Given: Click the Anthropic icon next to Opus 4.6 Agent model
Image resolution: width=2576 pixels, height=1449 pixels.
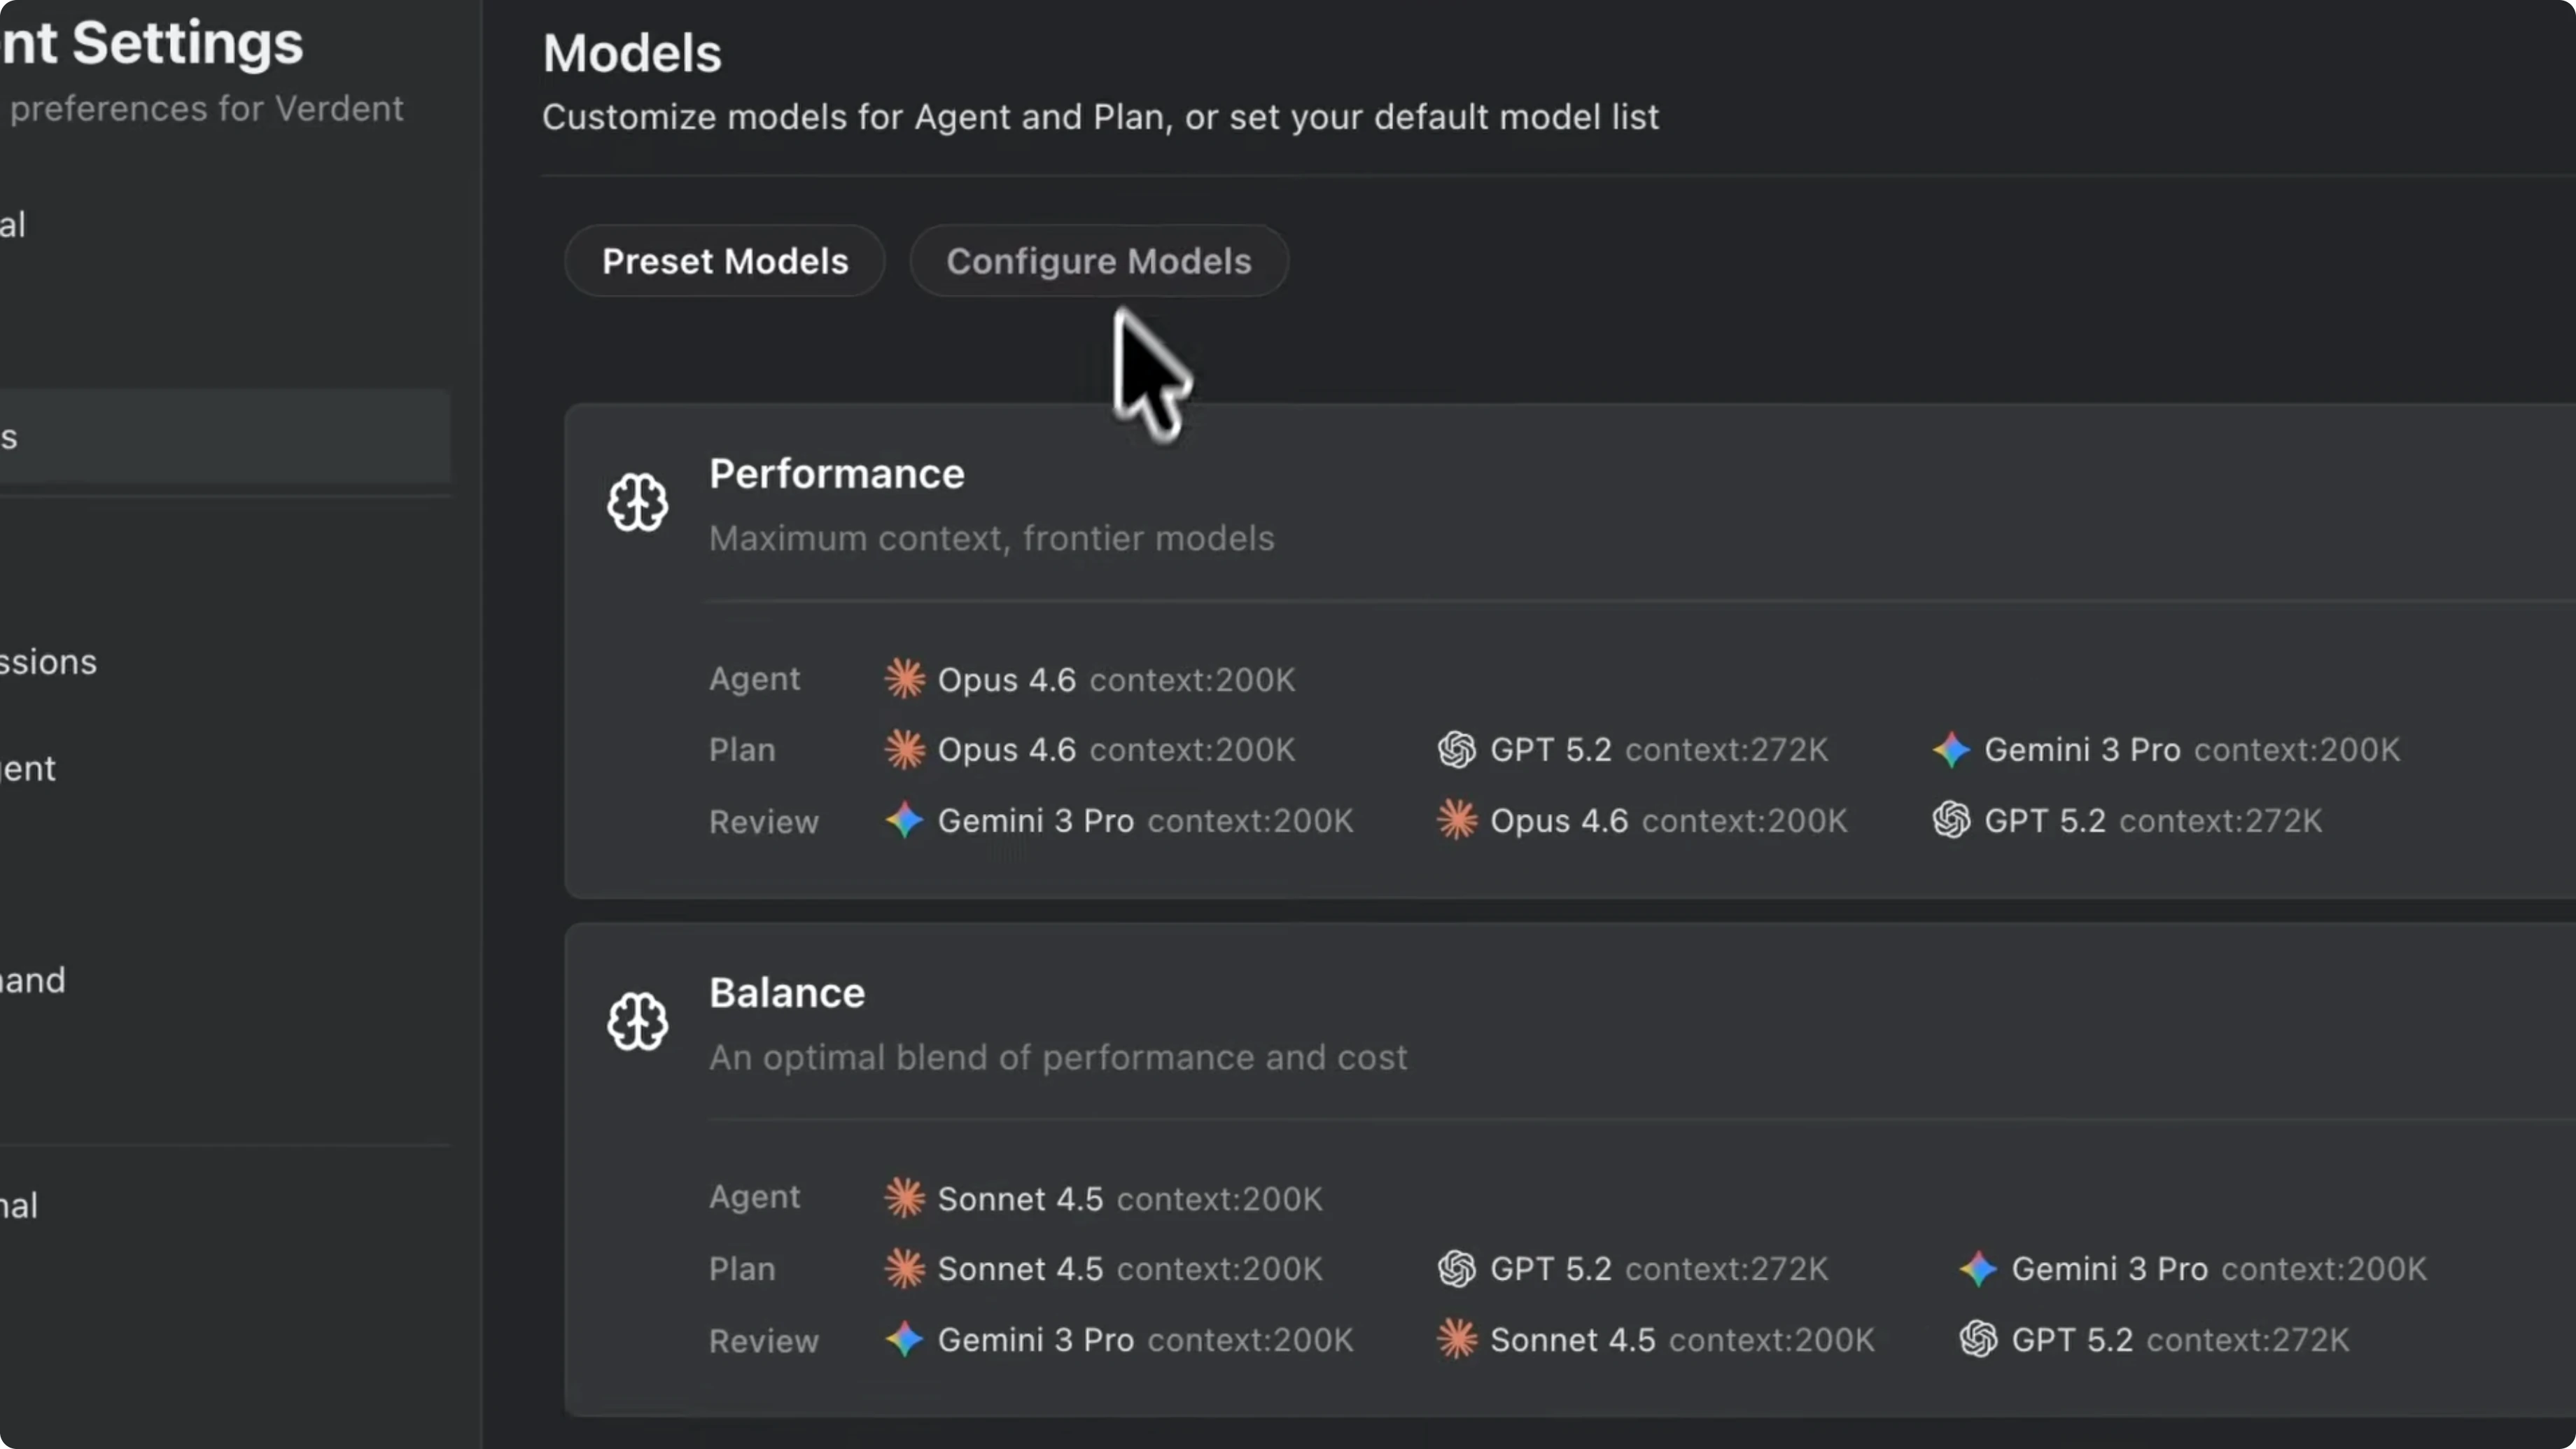Looking at the screenshot, I should [904, 679].
